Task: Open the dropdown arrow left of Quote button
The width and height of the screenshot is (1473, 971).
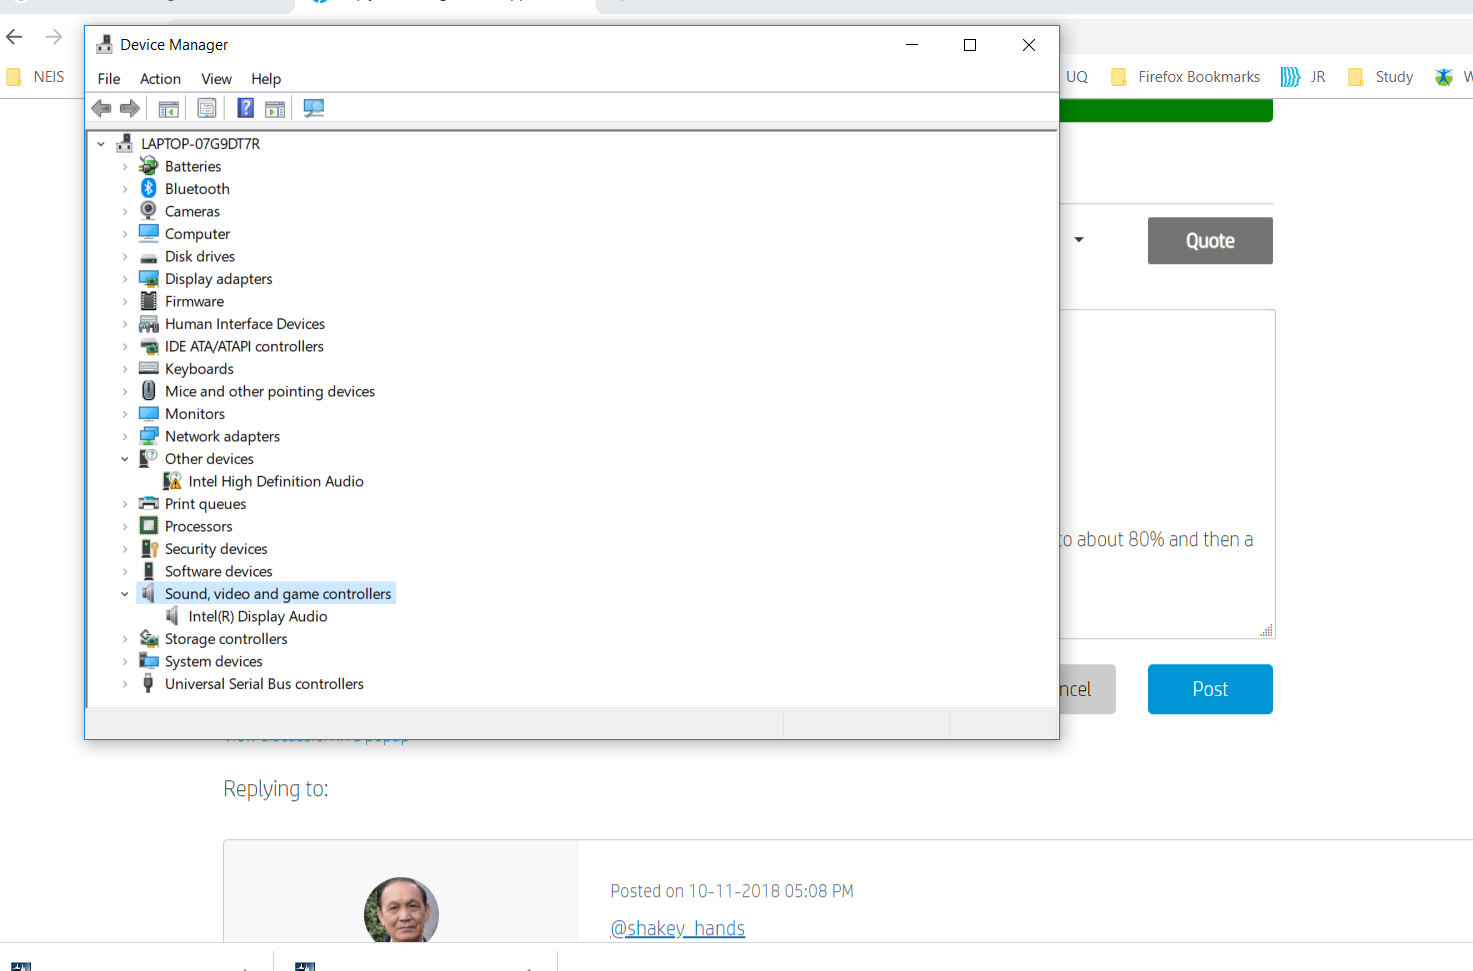Action: click(x=1079, y=240)
